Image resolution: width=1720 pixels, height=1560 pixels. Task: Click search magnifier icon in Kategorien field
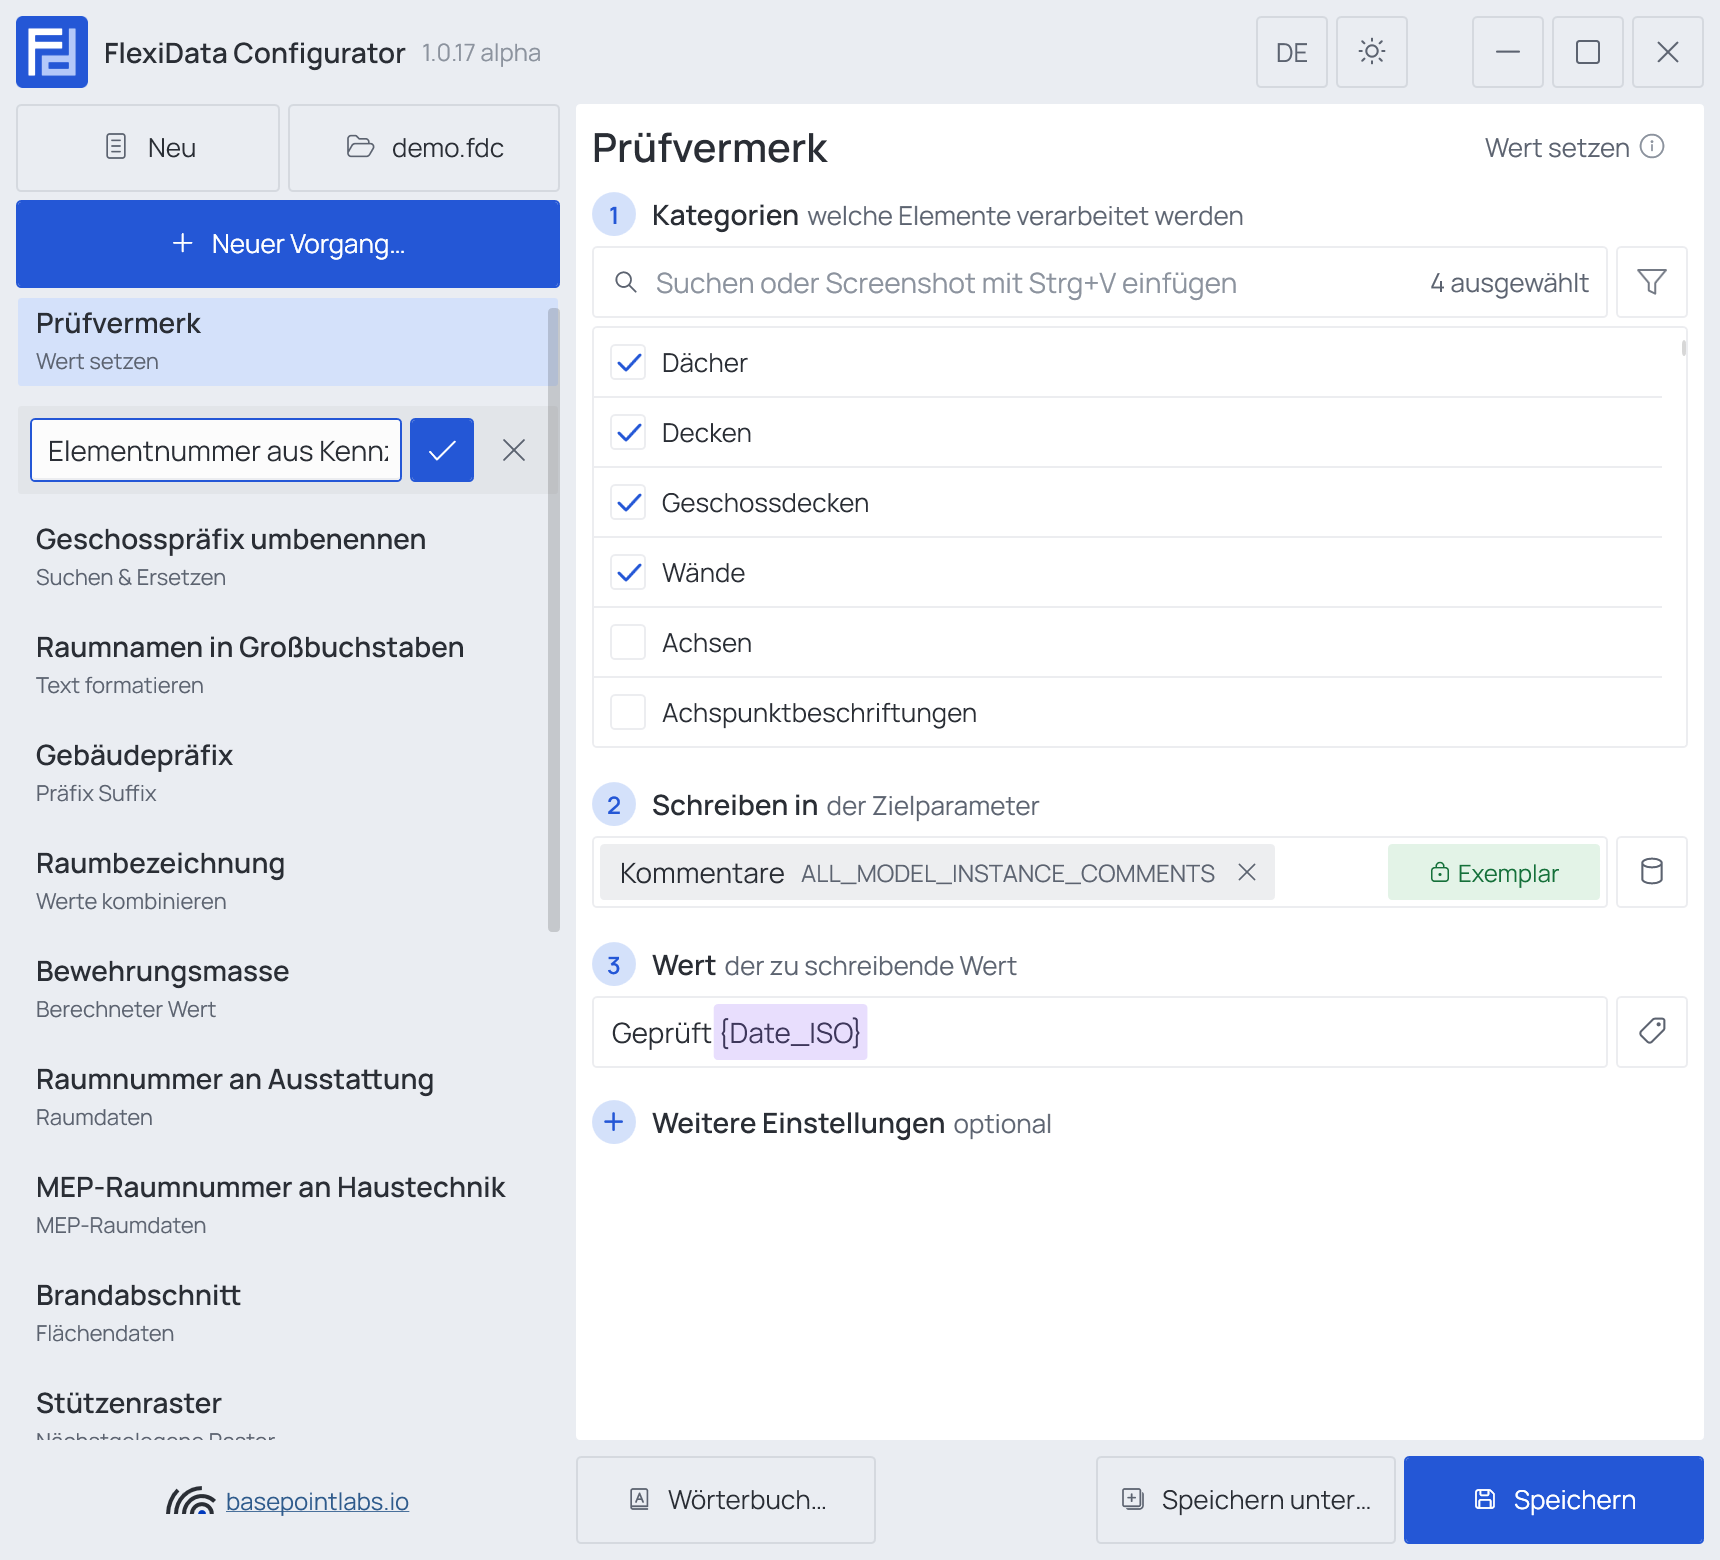click(x=626, y=282)
